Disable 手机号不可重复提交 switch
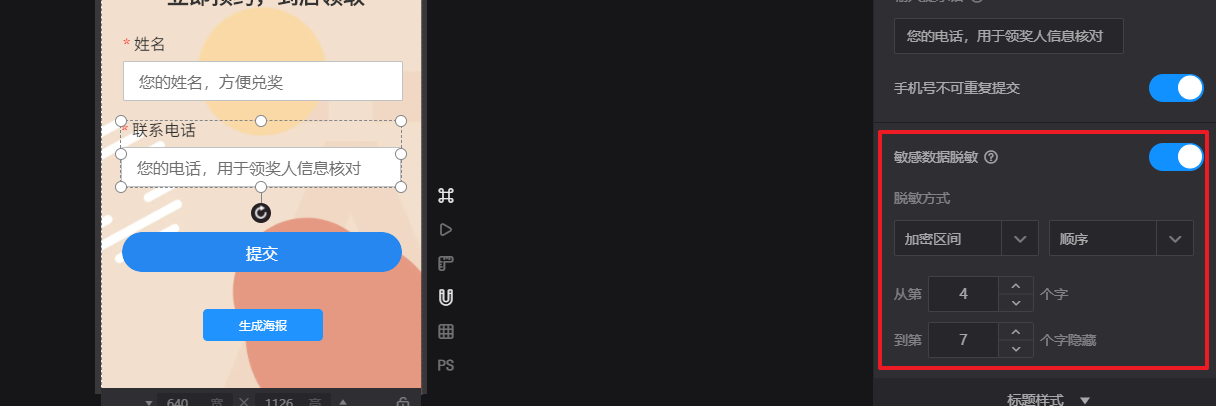 [1176, 88]
